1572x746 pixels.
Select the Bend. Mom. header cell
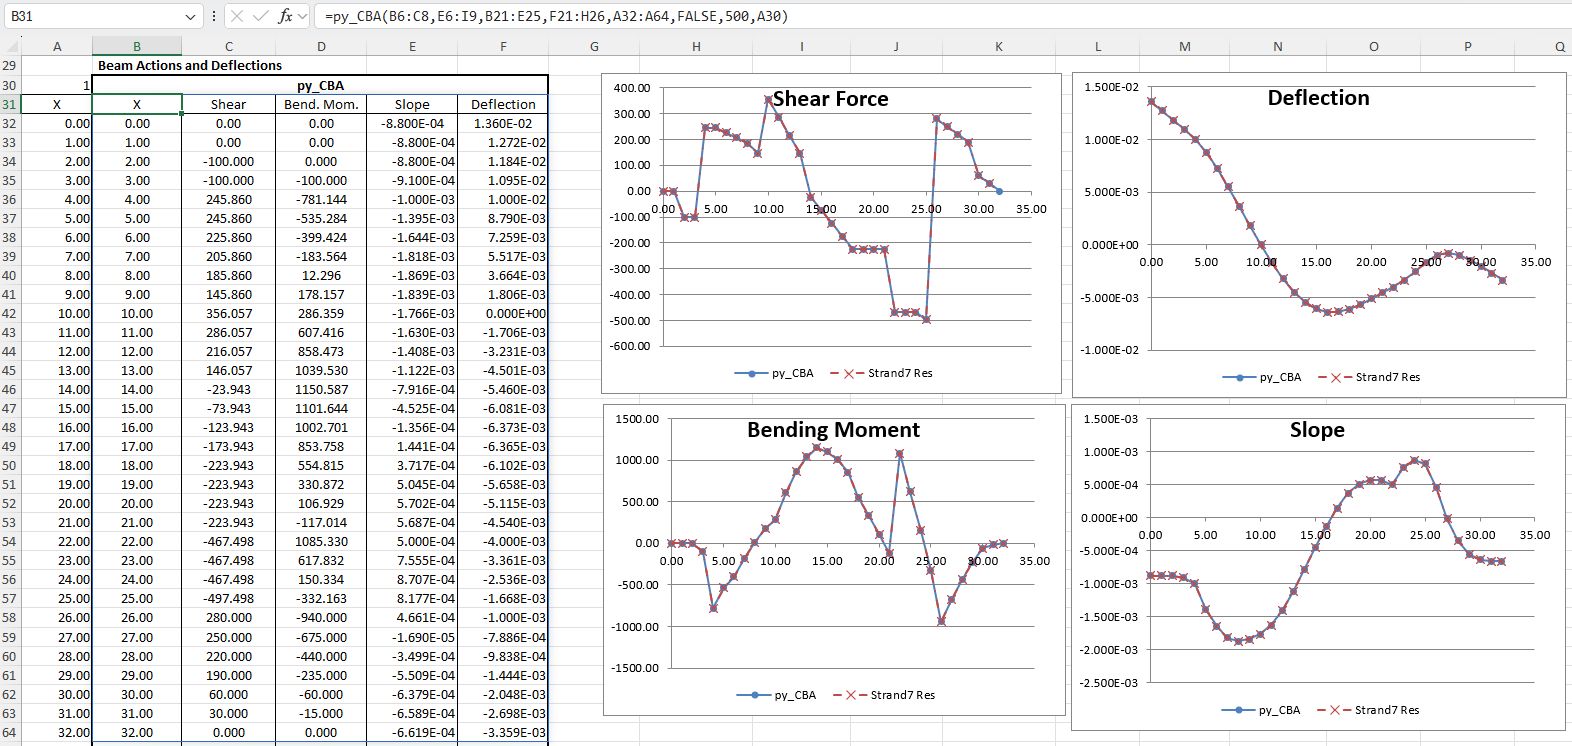click(x=320, y=104)
